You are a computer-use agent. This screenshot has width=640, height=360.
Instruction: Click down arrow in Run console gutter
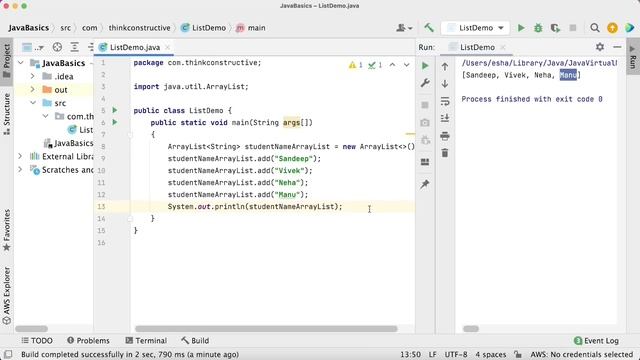pos(445,84)
